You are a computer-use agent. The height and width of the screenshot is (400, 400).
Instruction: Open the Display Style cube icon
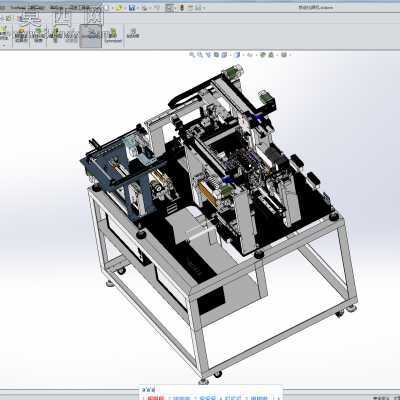(237, 55)
